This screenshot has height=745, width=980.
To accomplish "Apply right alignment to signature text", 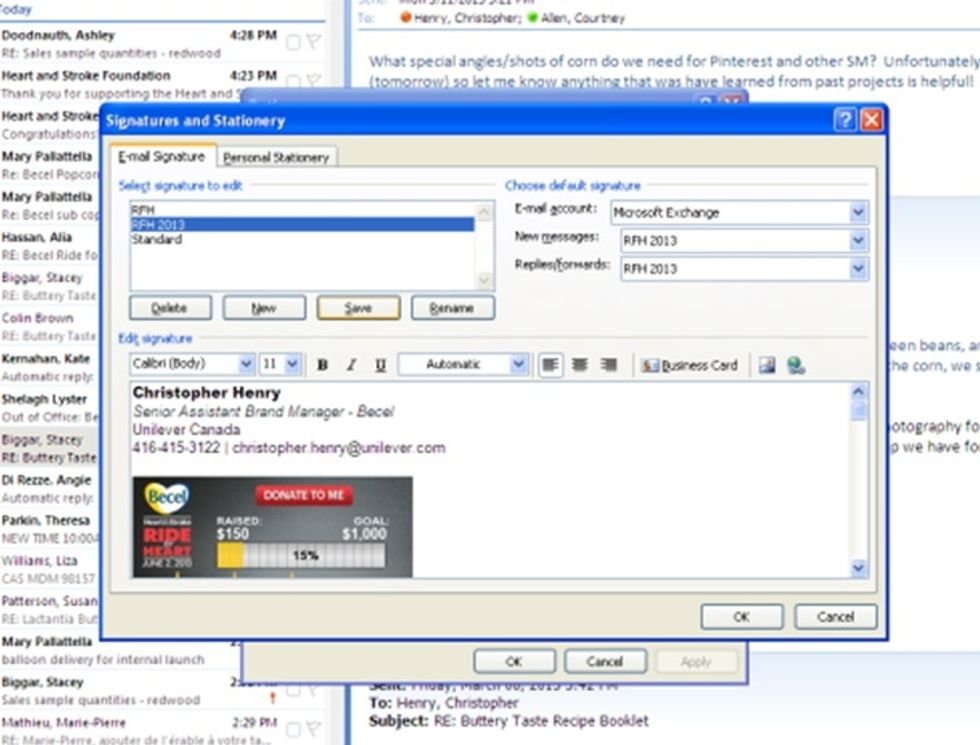I will click(608, 365).
